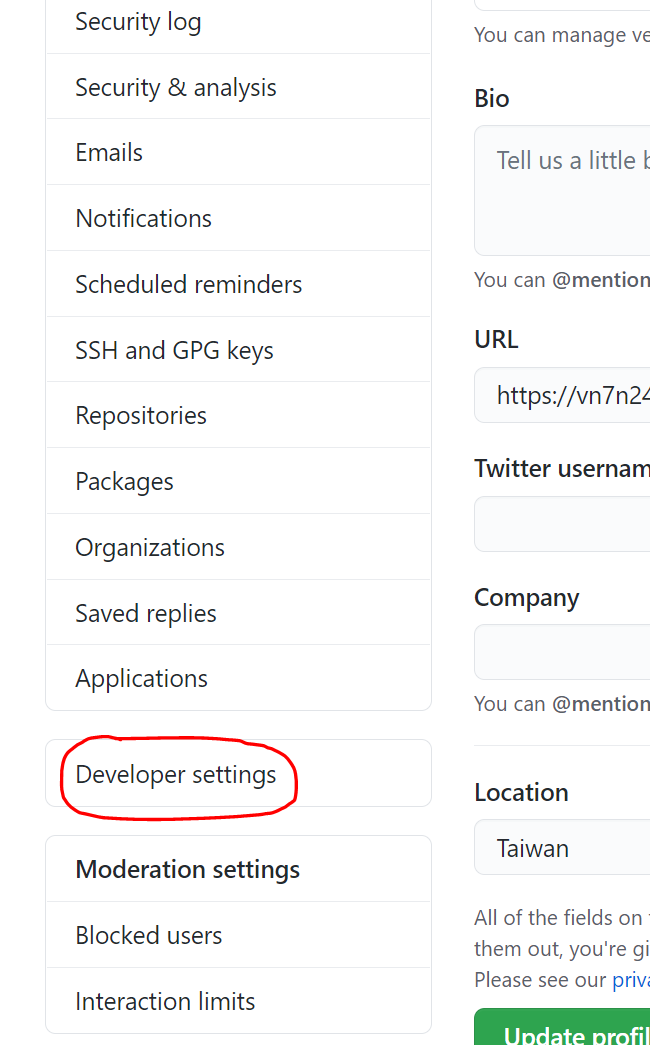Click Developer settings link

point(176,775)
